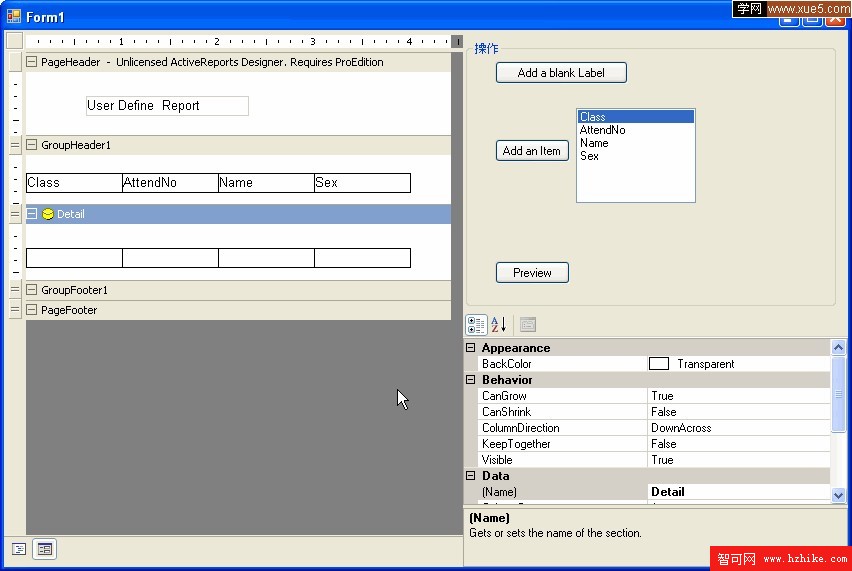The width and height of the screenshot is (852, 571).
Task: Click the left view toggle icon at bottom-left
Action: click(x=19, y=549)
